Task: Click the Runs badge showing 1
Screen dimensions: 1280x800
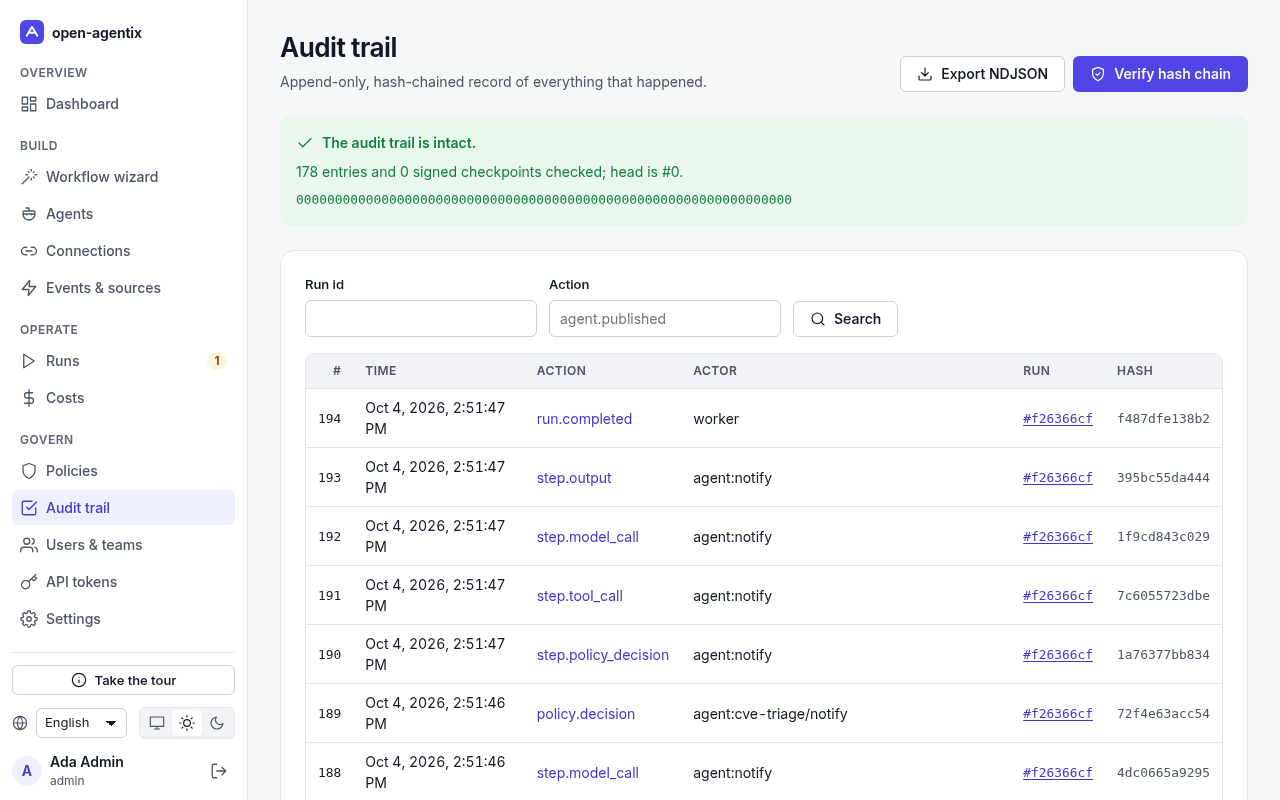Action: (x=217, y=361)
